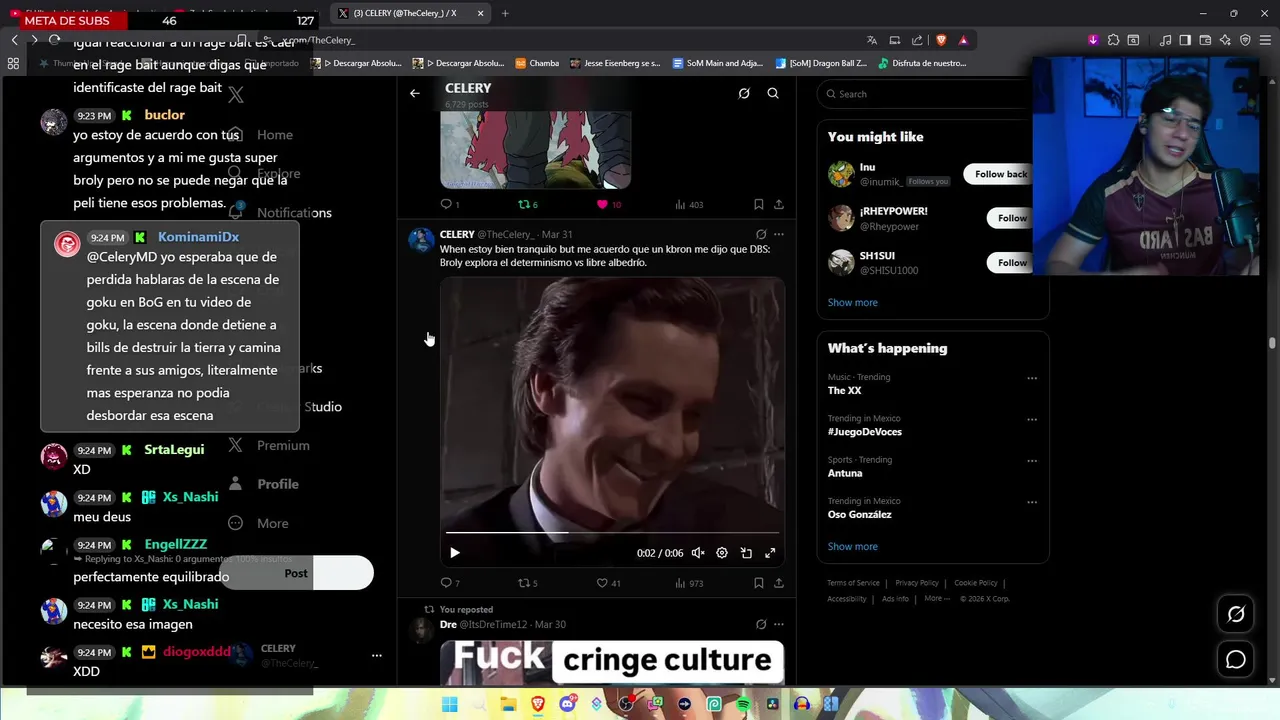Open SoM Main and Adja bookmark
This screenshot has height=720, width=1280.
pos(718,63)
